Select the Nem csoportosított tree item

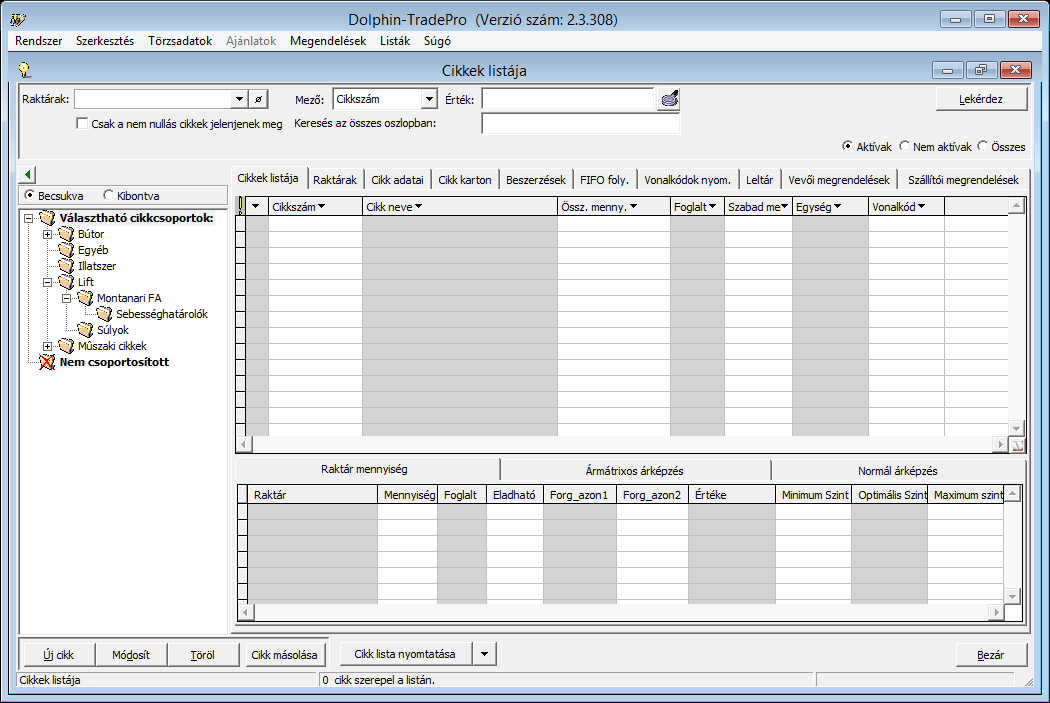pyautogui.click(x=115, y=362)
